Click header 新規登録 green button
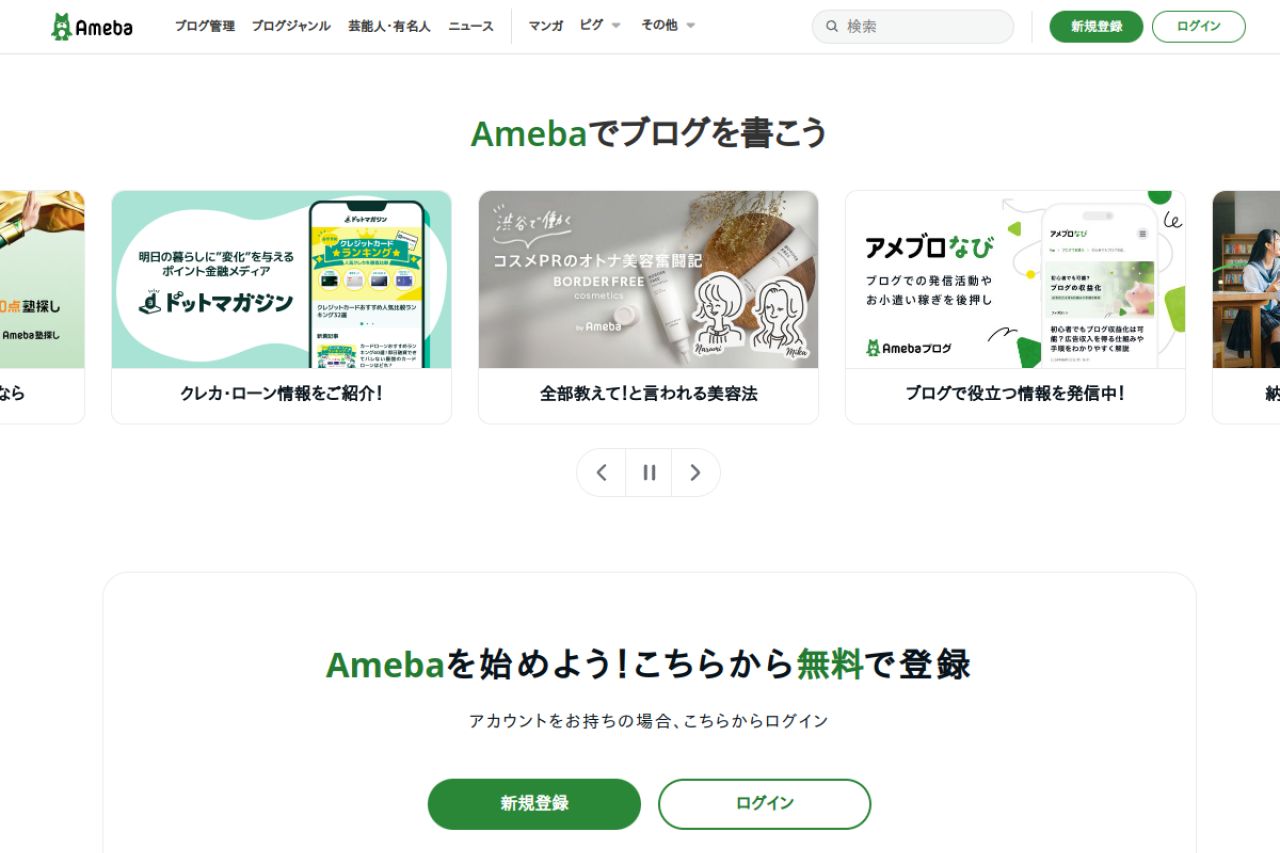Screen dimensions: 1280x853 1096,27
